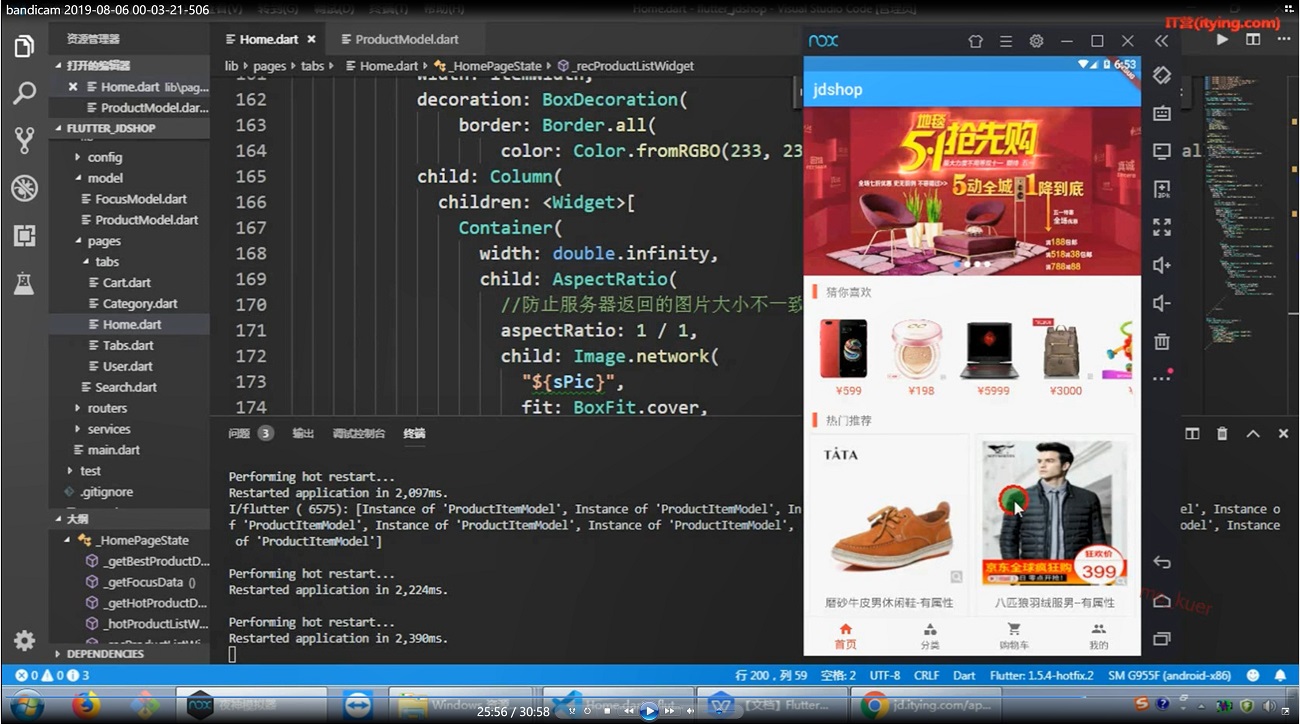
Task: Collapse the Nox side toolbar
Action: tap(1161, 41)
